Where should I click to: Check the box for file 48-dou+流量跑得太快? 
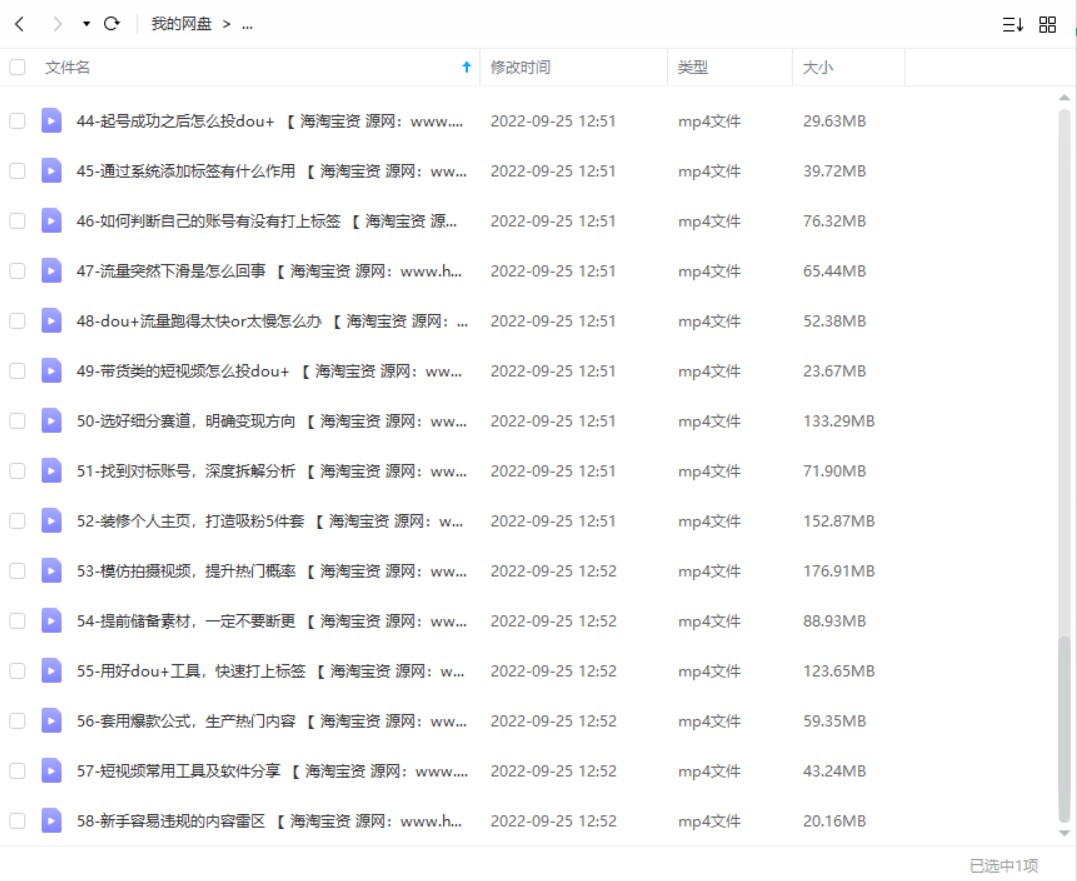[17, 321]
